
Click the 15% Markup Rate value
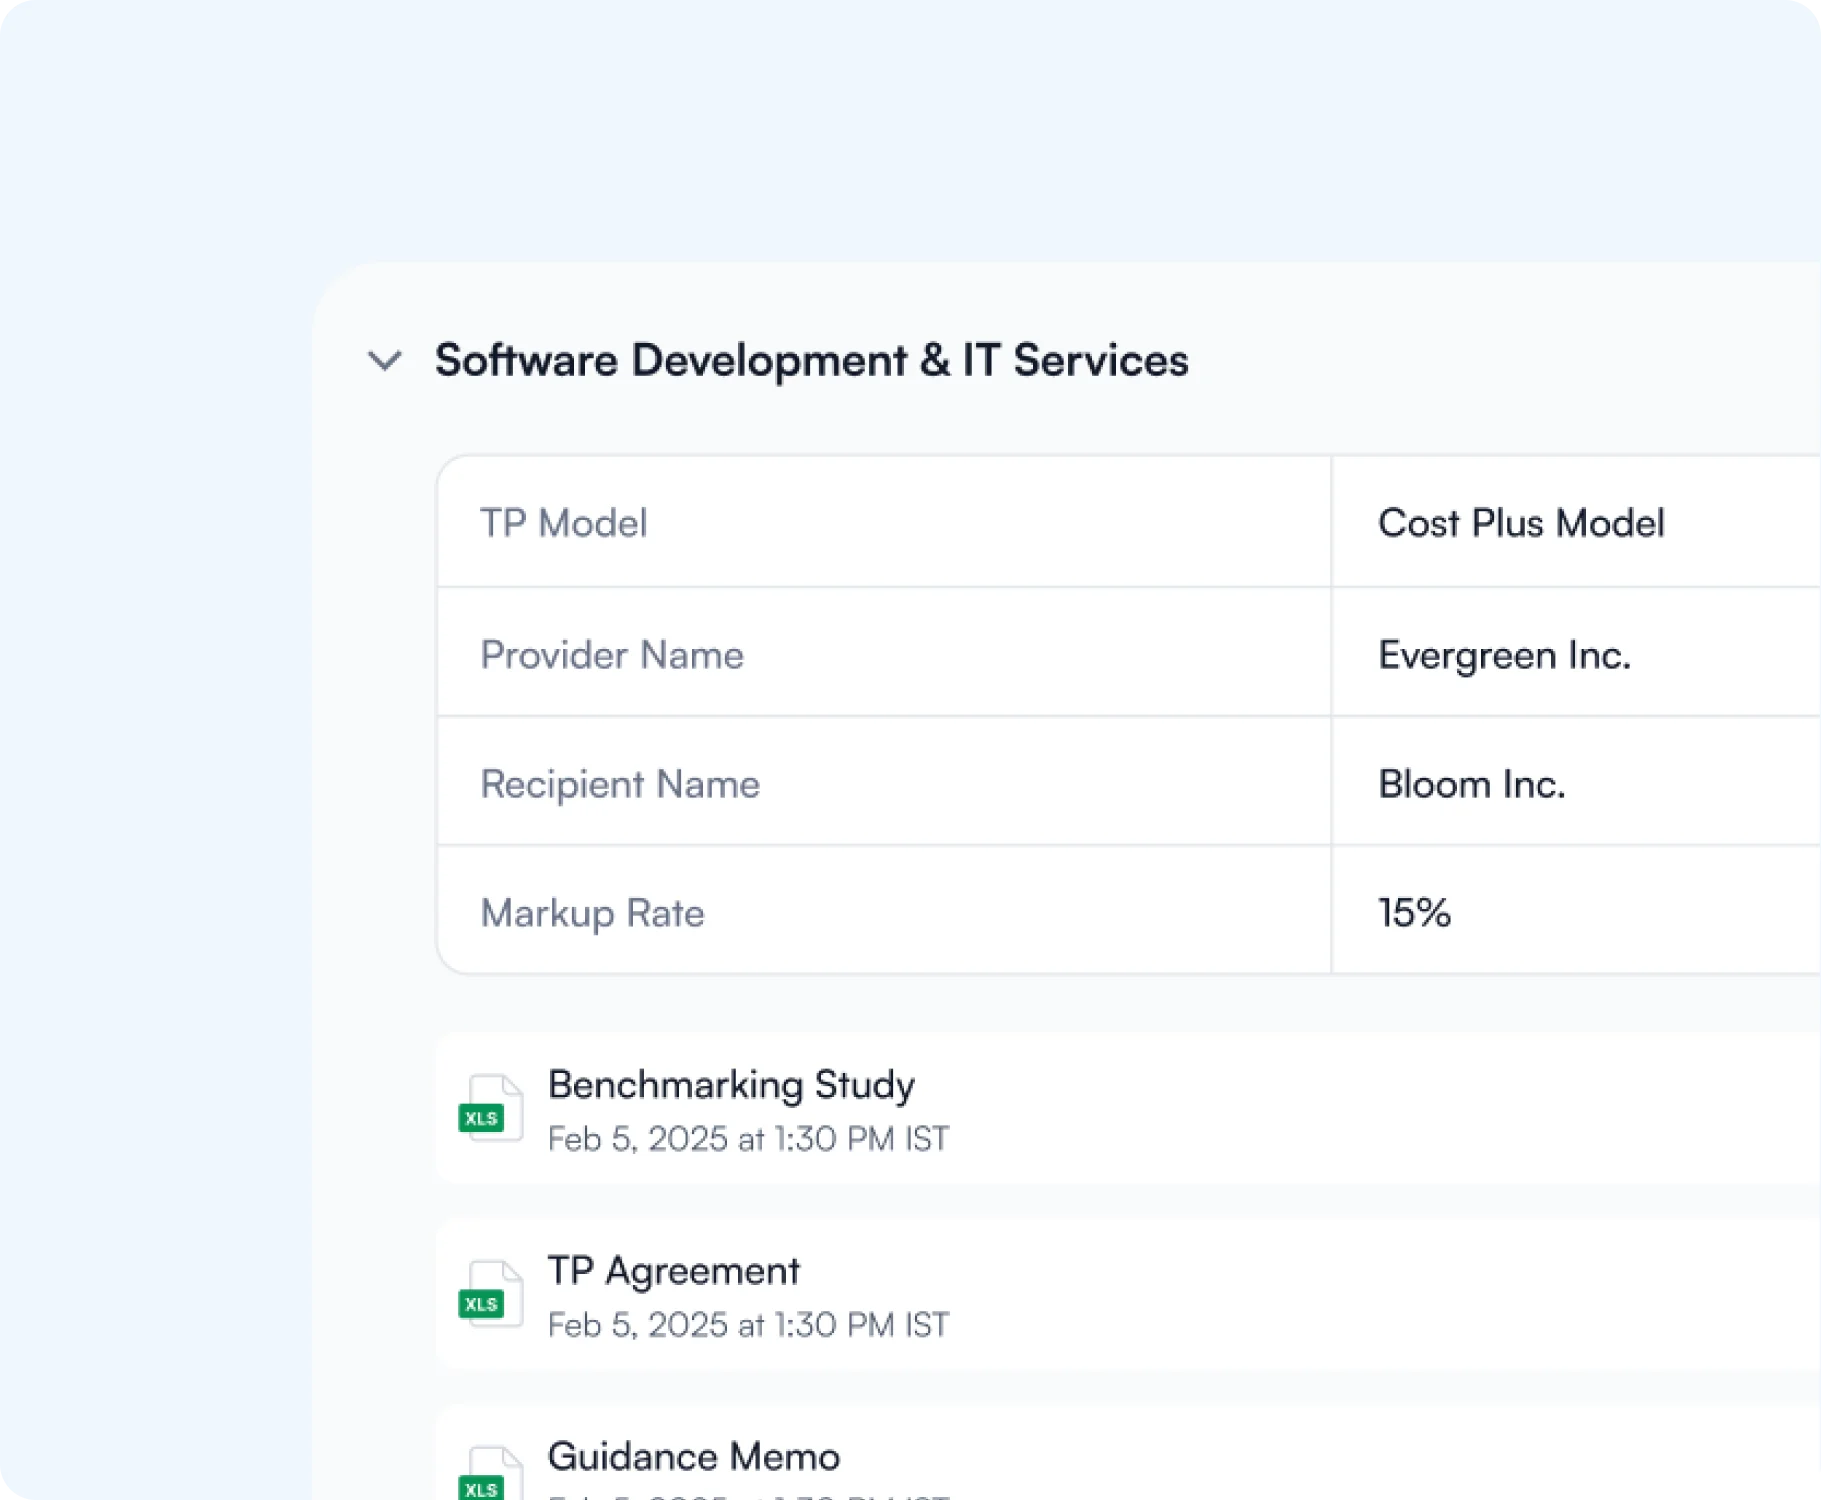1413,912
